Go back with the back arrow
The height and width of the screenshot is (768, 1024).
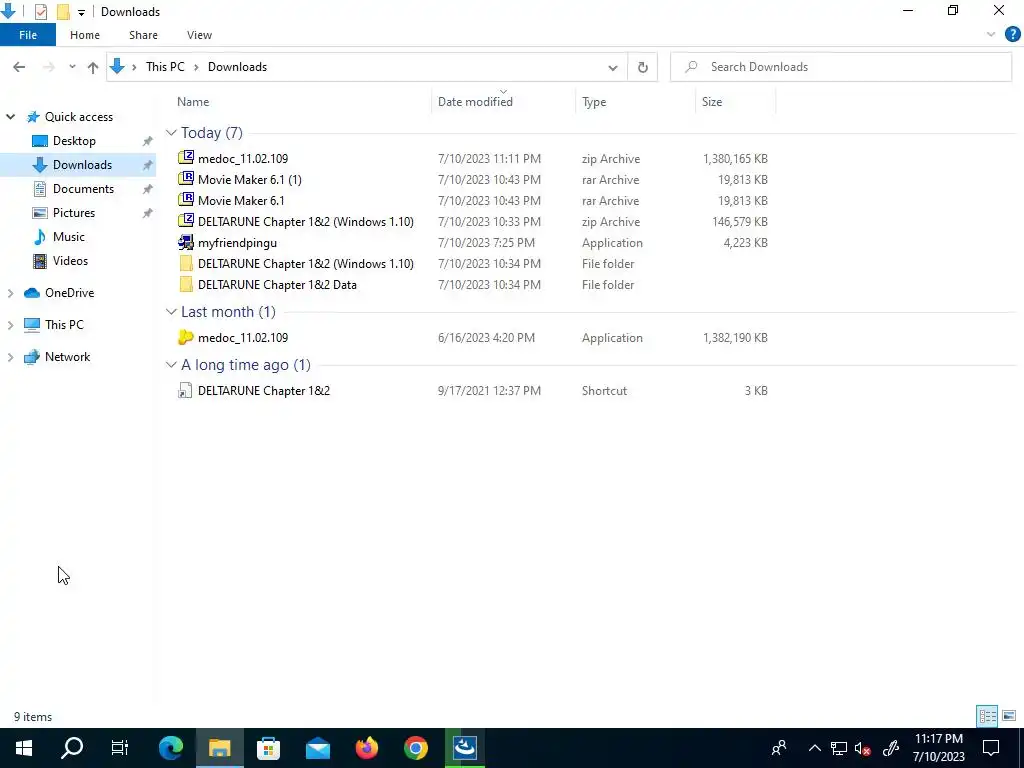point(19,67)
